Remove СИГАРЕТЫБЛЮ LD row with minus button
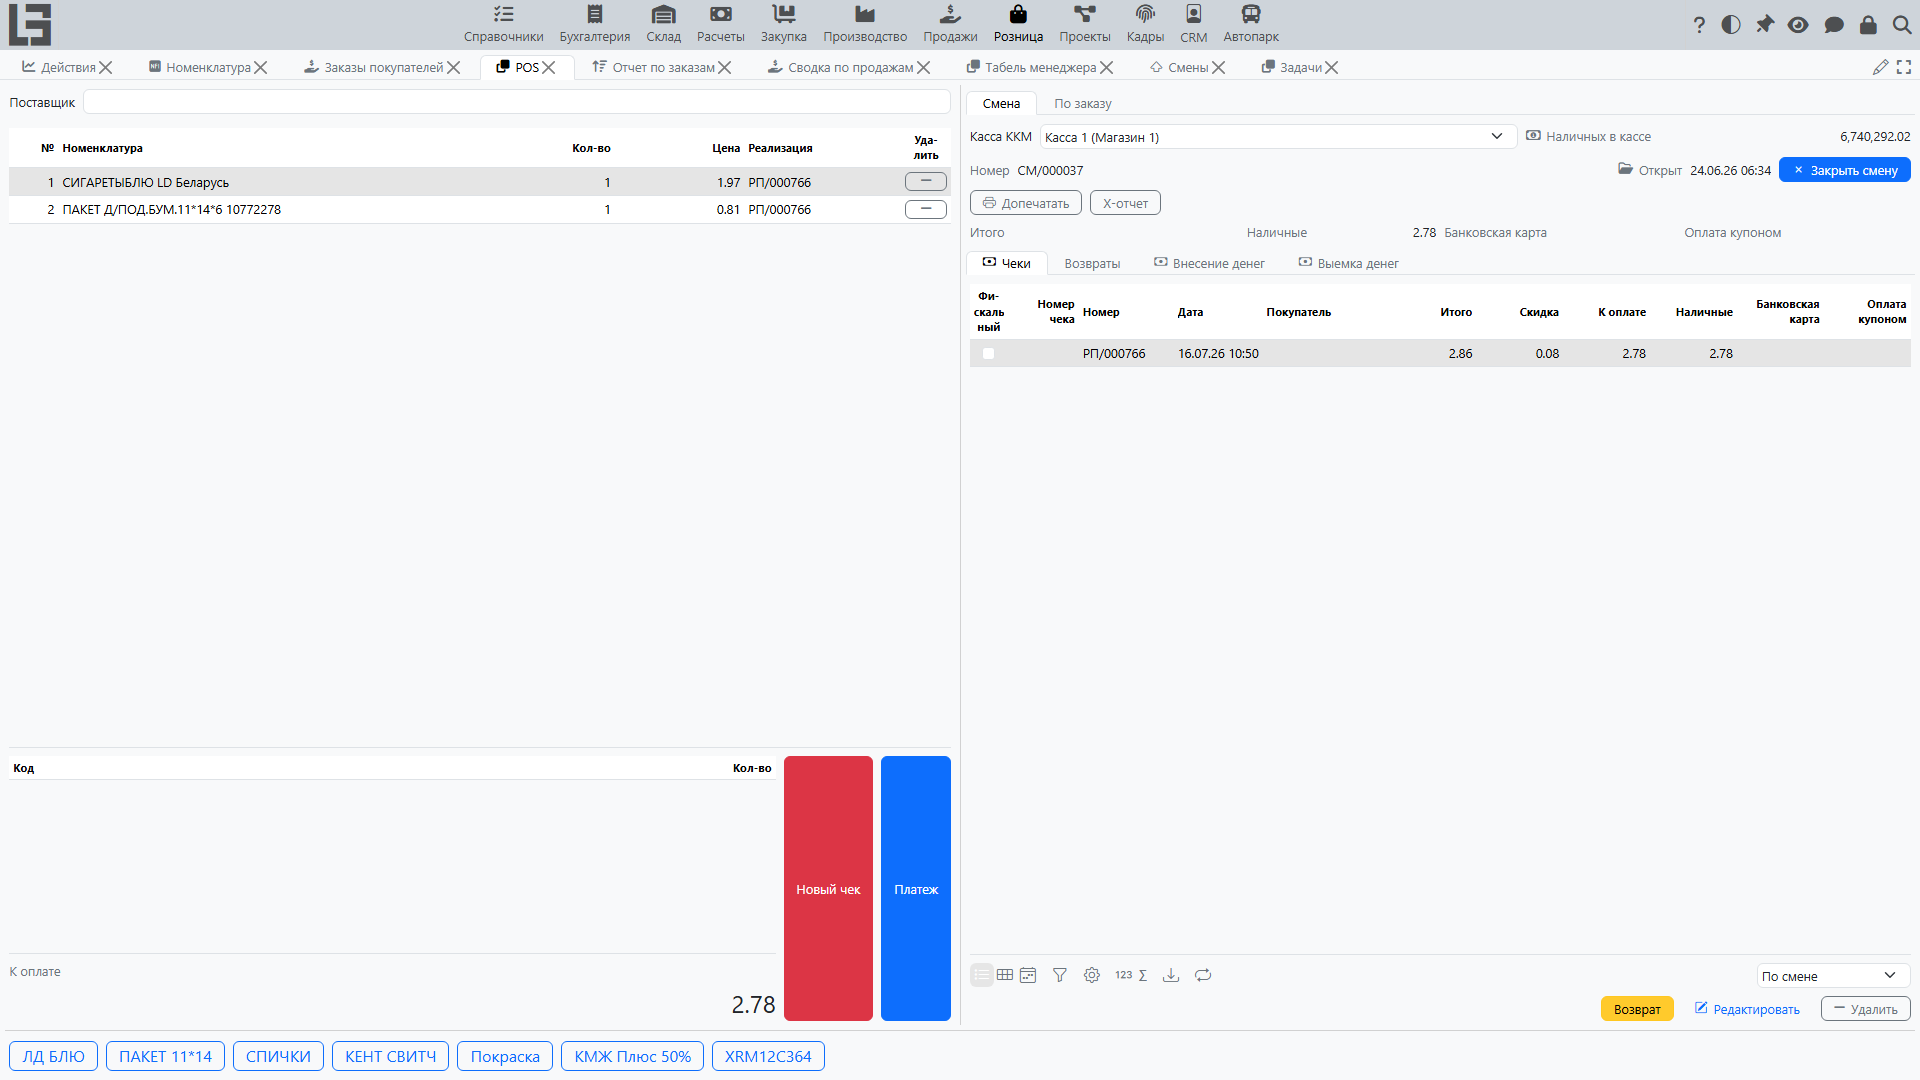The image size is (1920, 1080). [925, 182]
